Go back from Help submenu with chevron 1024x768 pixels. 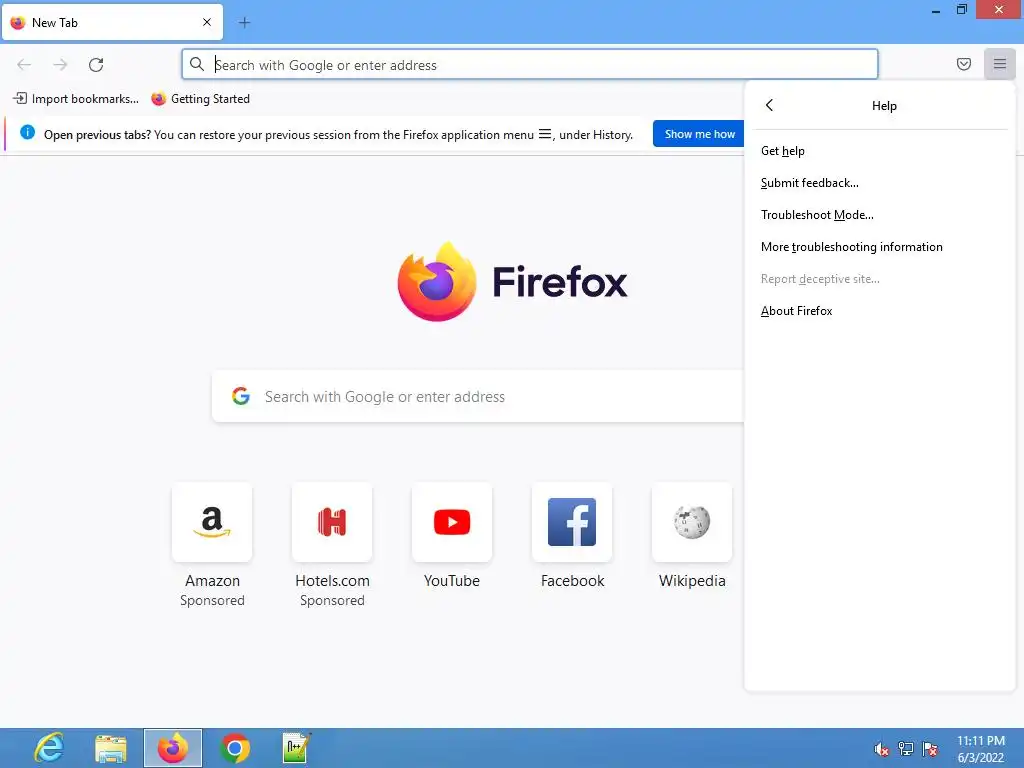(769, 105)
